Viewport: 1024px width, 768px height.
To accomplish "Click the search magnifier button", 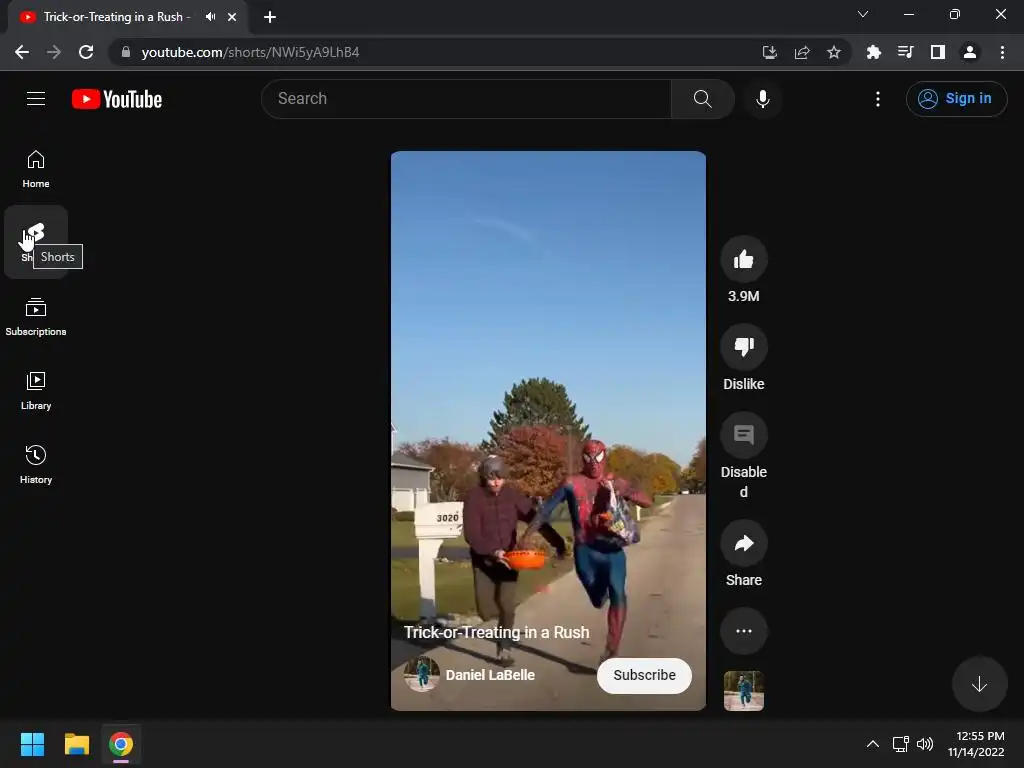I will click(703, 99).
